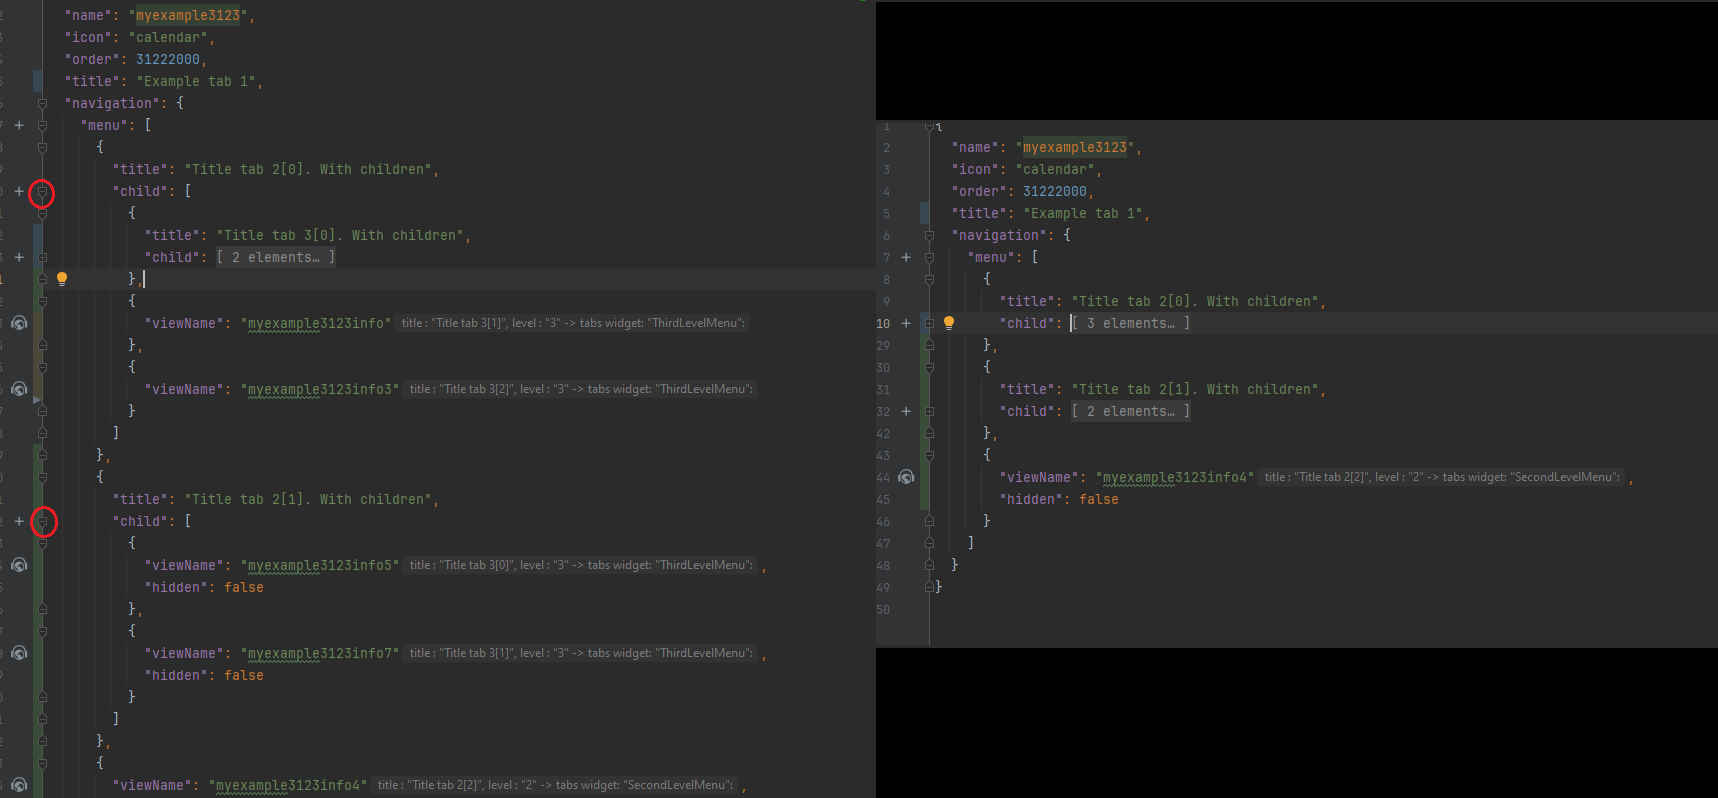Click navigation gutter icon on line 44, right editor
The image size is (1718, 798).
[x=906, y=477]
